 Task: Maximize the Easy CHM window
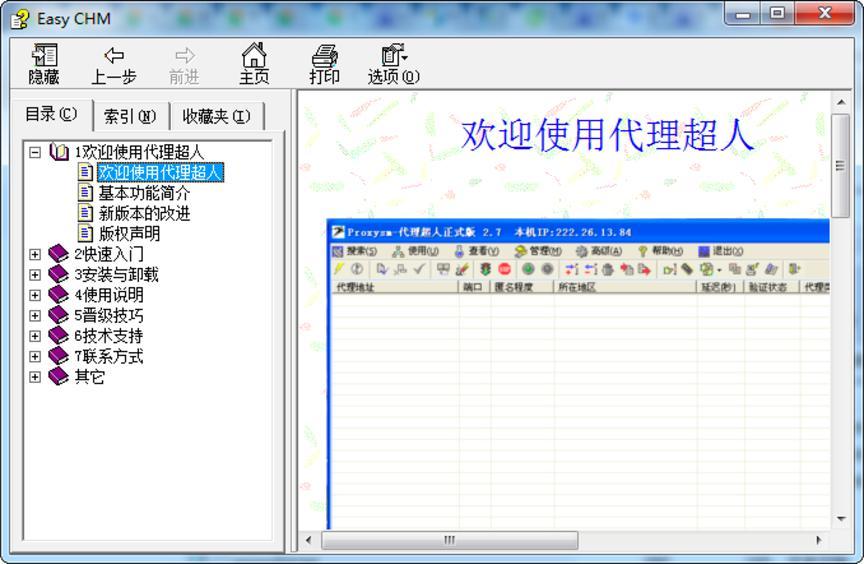point(777,13)
